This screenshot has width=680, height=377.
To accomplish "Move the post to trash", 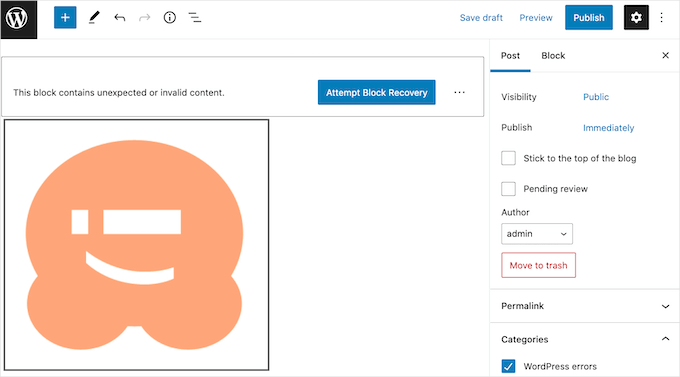I will click(x=538, y=265).
